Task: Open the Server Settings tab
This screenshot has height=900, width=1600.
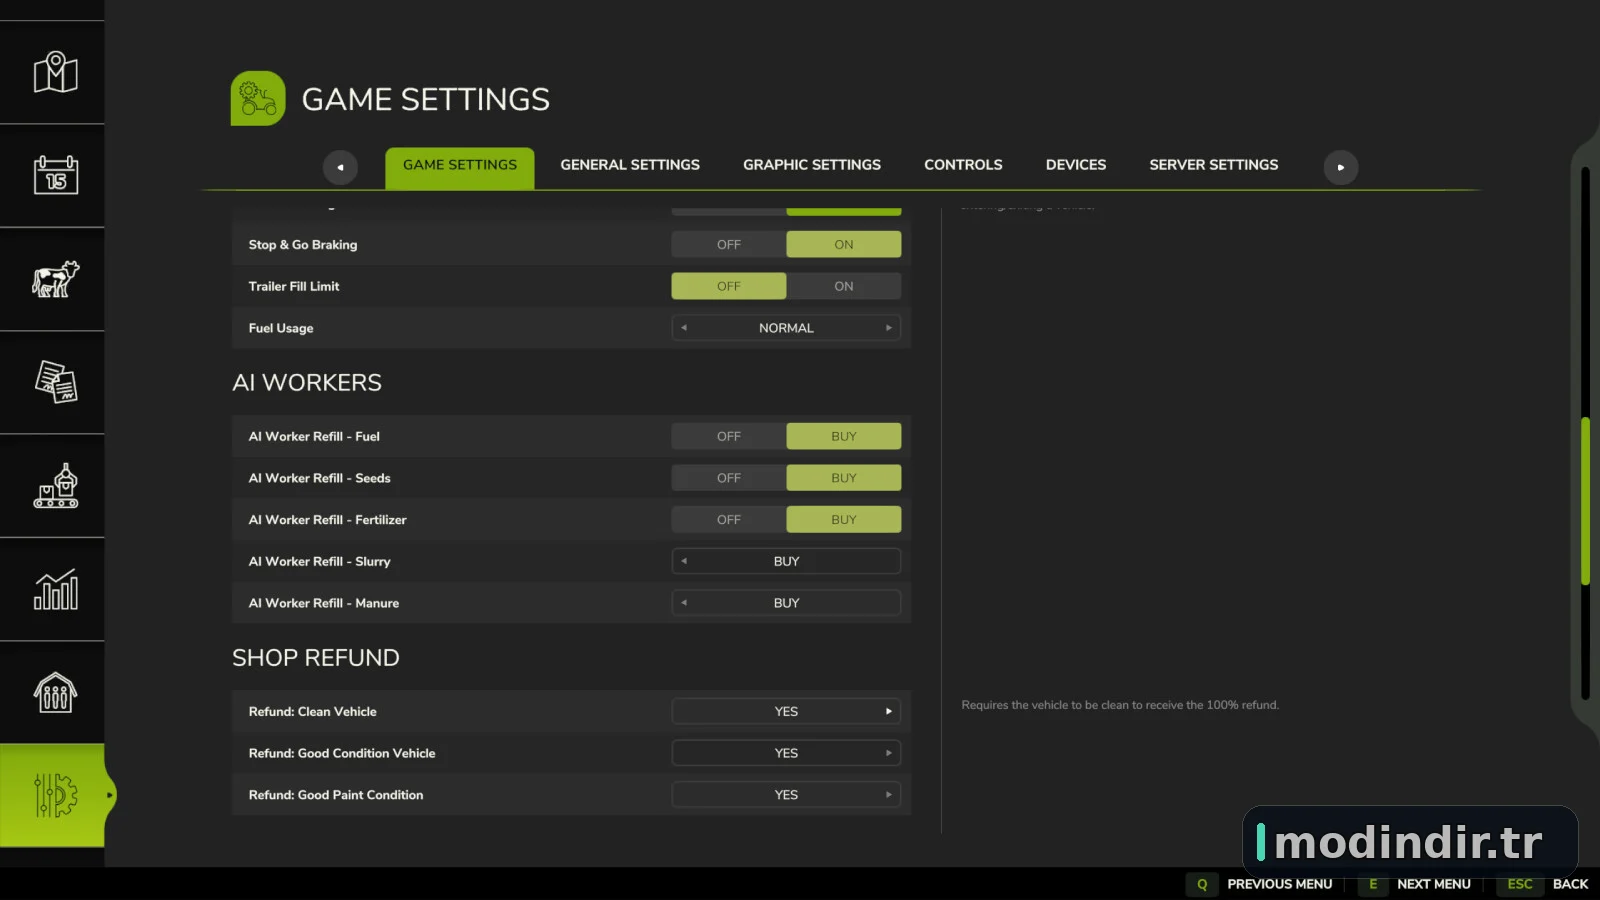Action: (1214, 165)
